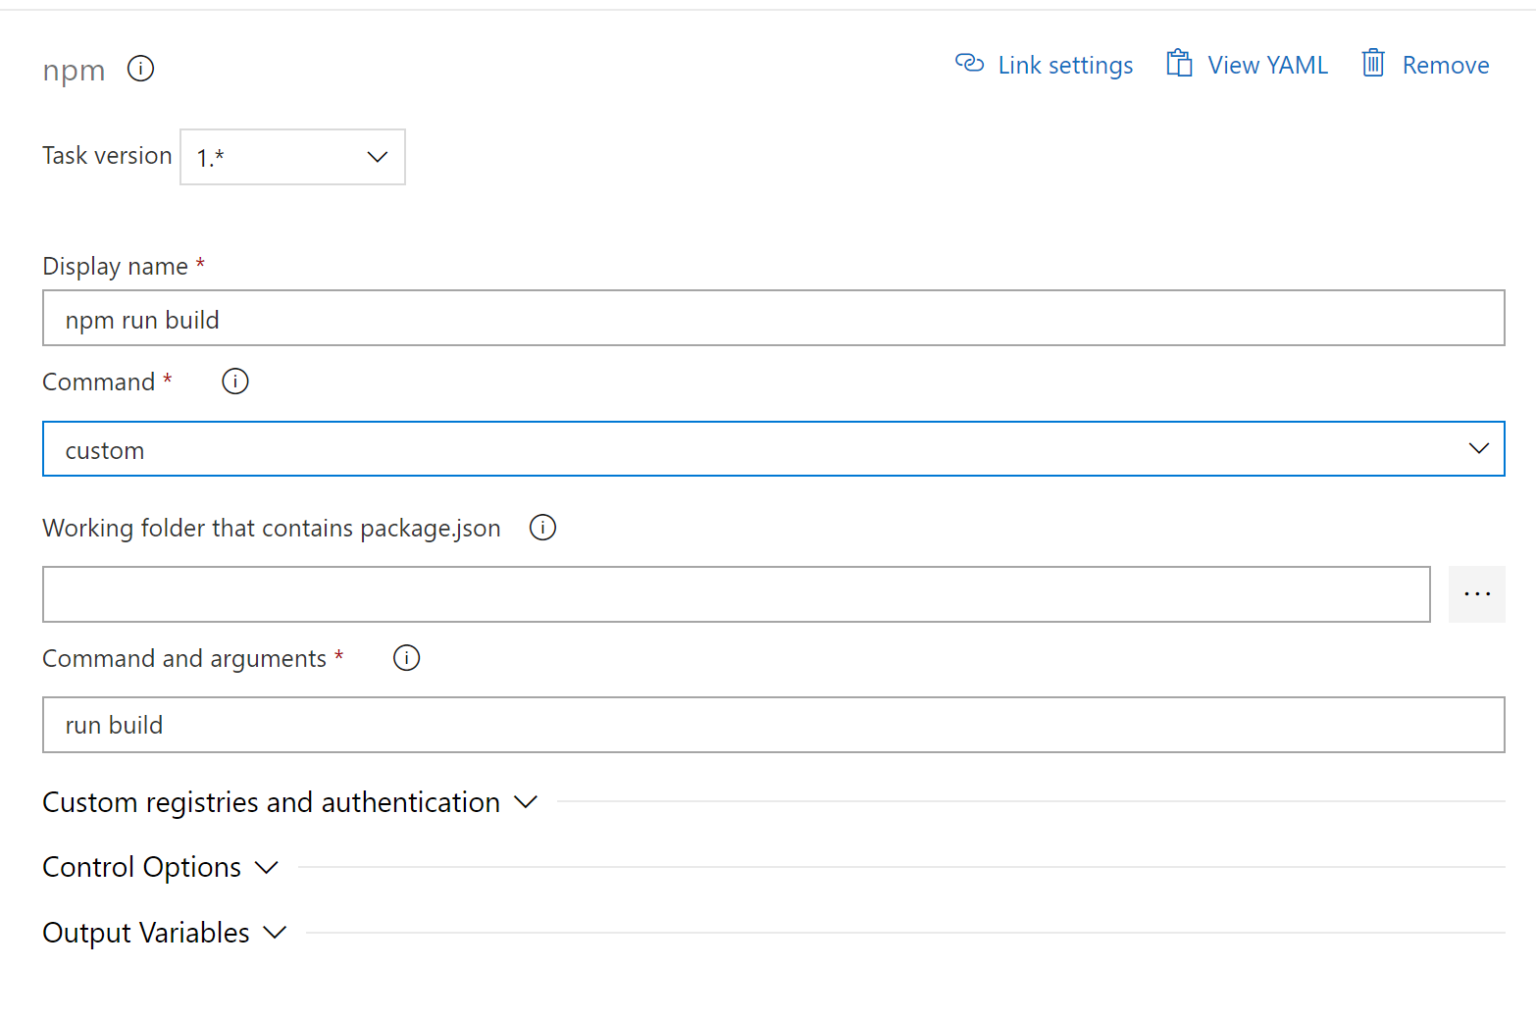Show info for Command and arguments
The width and height of the screenshot is (1536, 1018).
[406, 658]
